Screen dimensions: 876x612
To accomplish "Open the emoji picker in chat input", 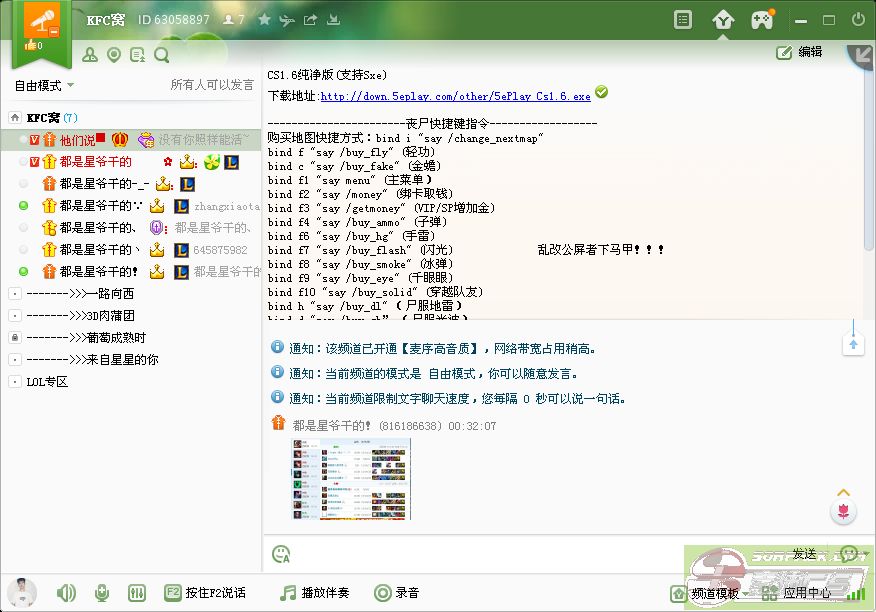I will click(x=281, y=553).
